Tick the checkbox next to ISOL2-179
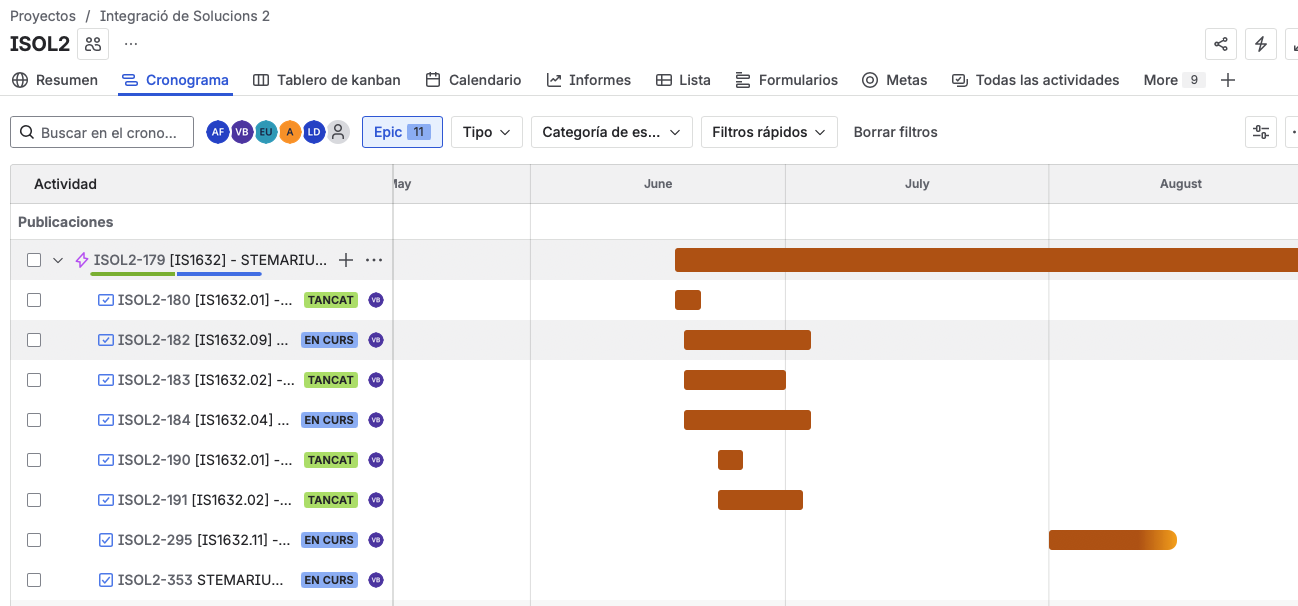 [34, 260]
